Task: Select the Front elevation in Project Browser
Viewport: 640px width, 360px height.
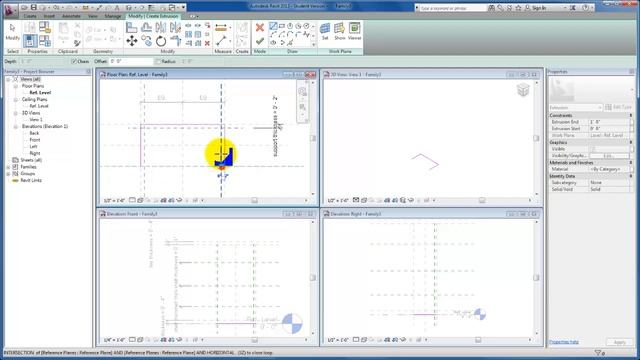Action: [x=35, y=140]
